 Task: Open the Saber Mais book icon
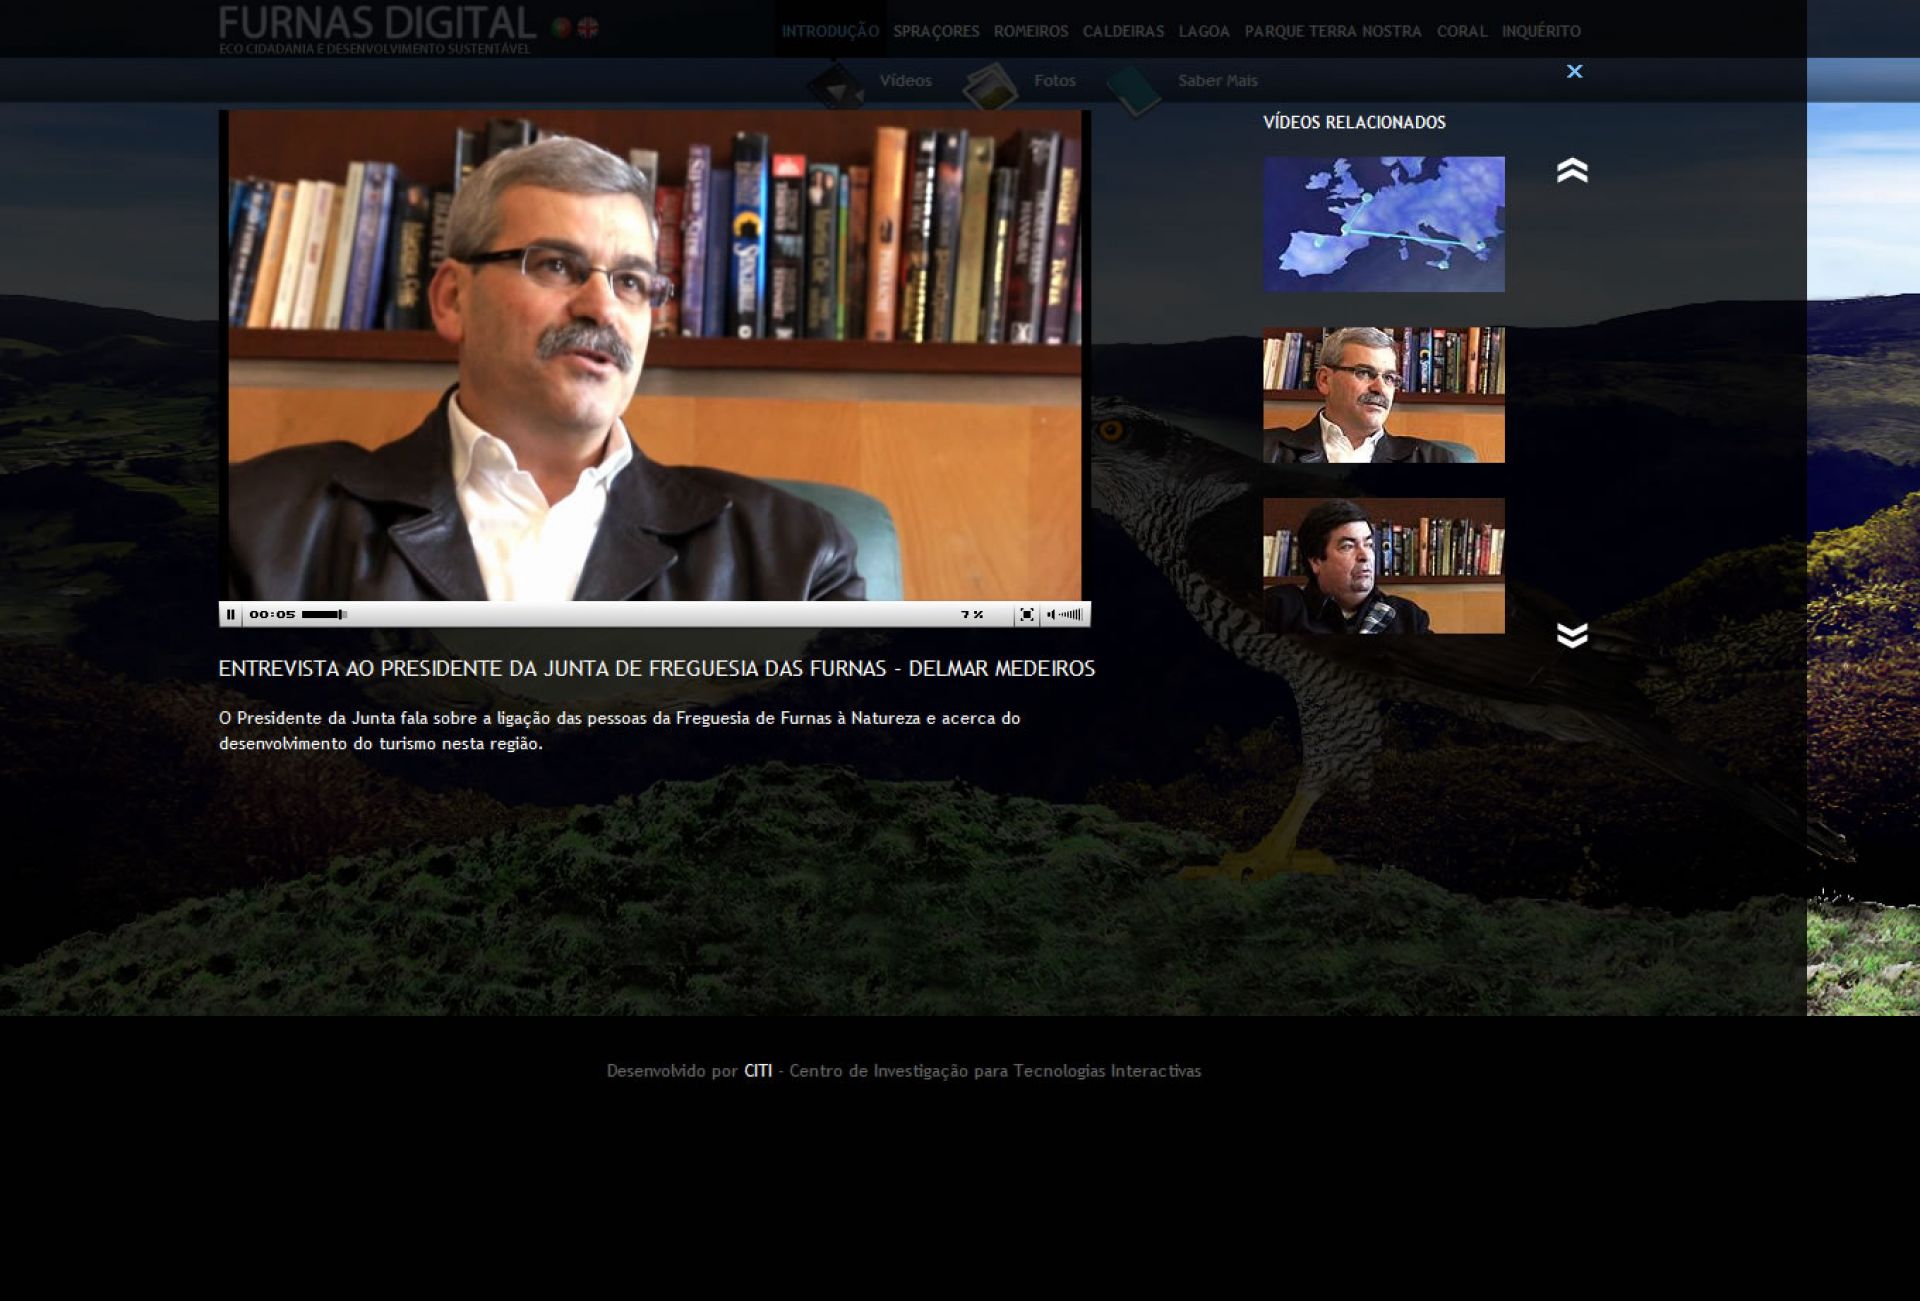1134,88
